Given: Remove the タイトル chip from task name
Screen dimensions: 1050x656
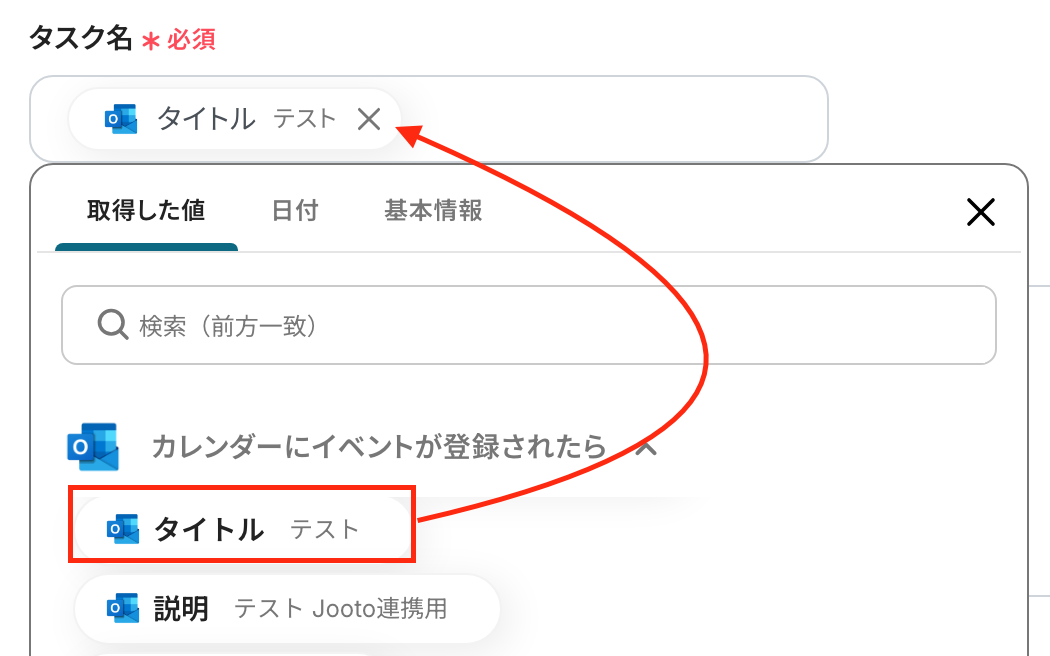Looking at the screenshot, I should [369, 120].
